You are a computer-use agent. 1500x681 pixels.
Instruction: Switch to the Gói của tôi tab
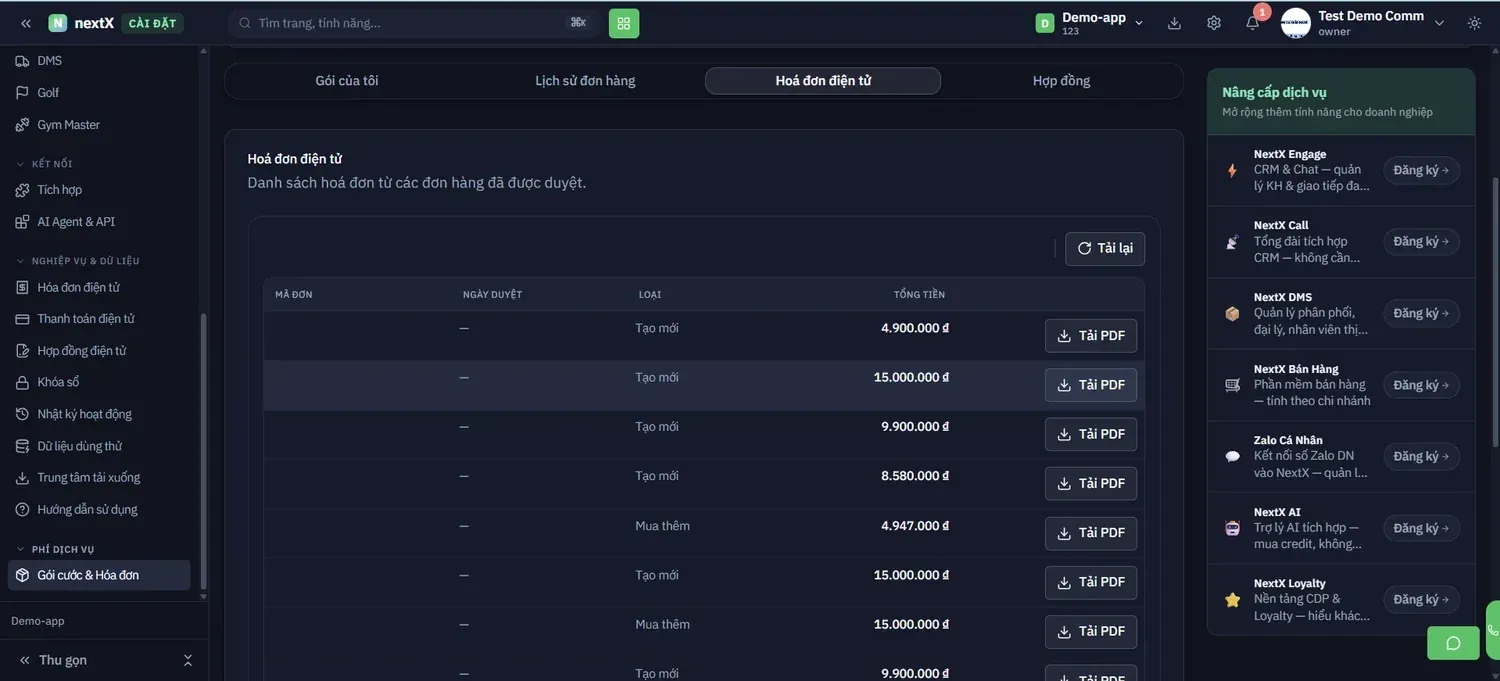click(x=347, y=81)
